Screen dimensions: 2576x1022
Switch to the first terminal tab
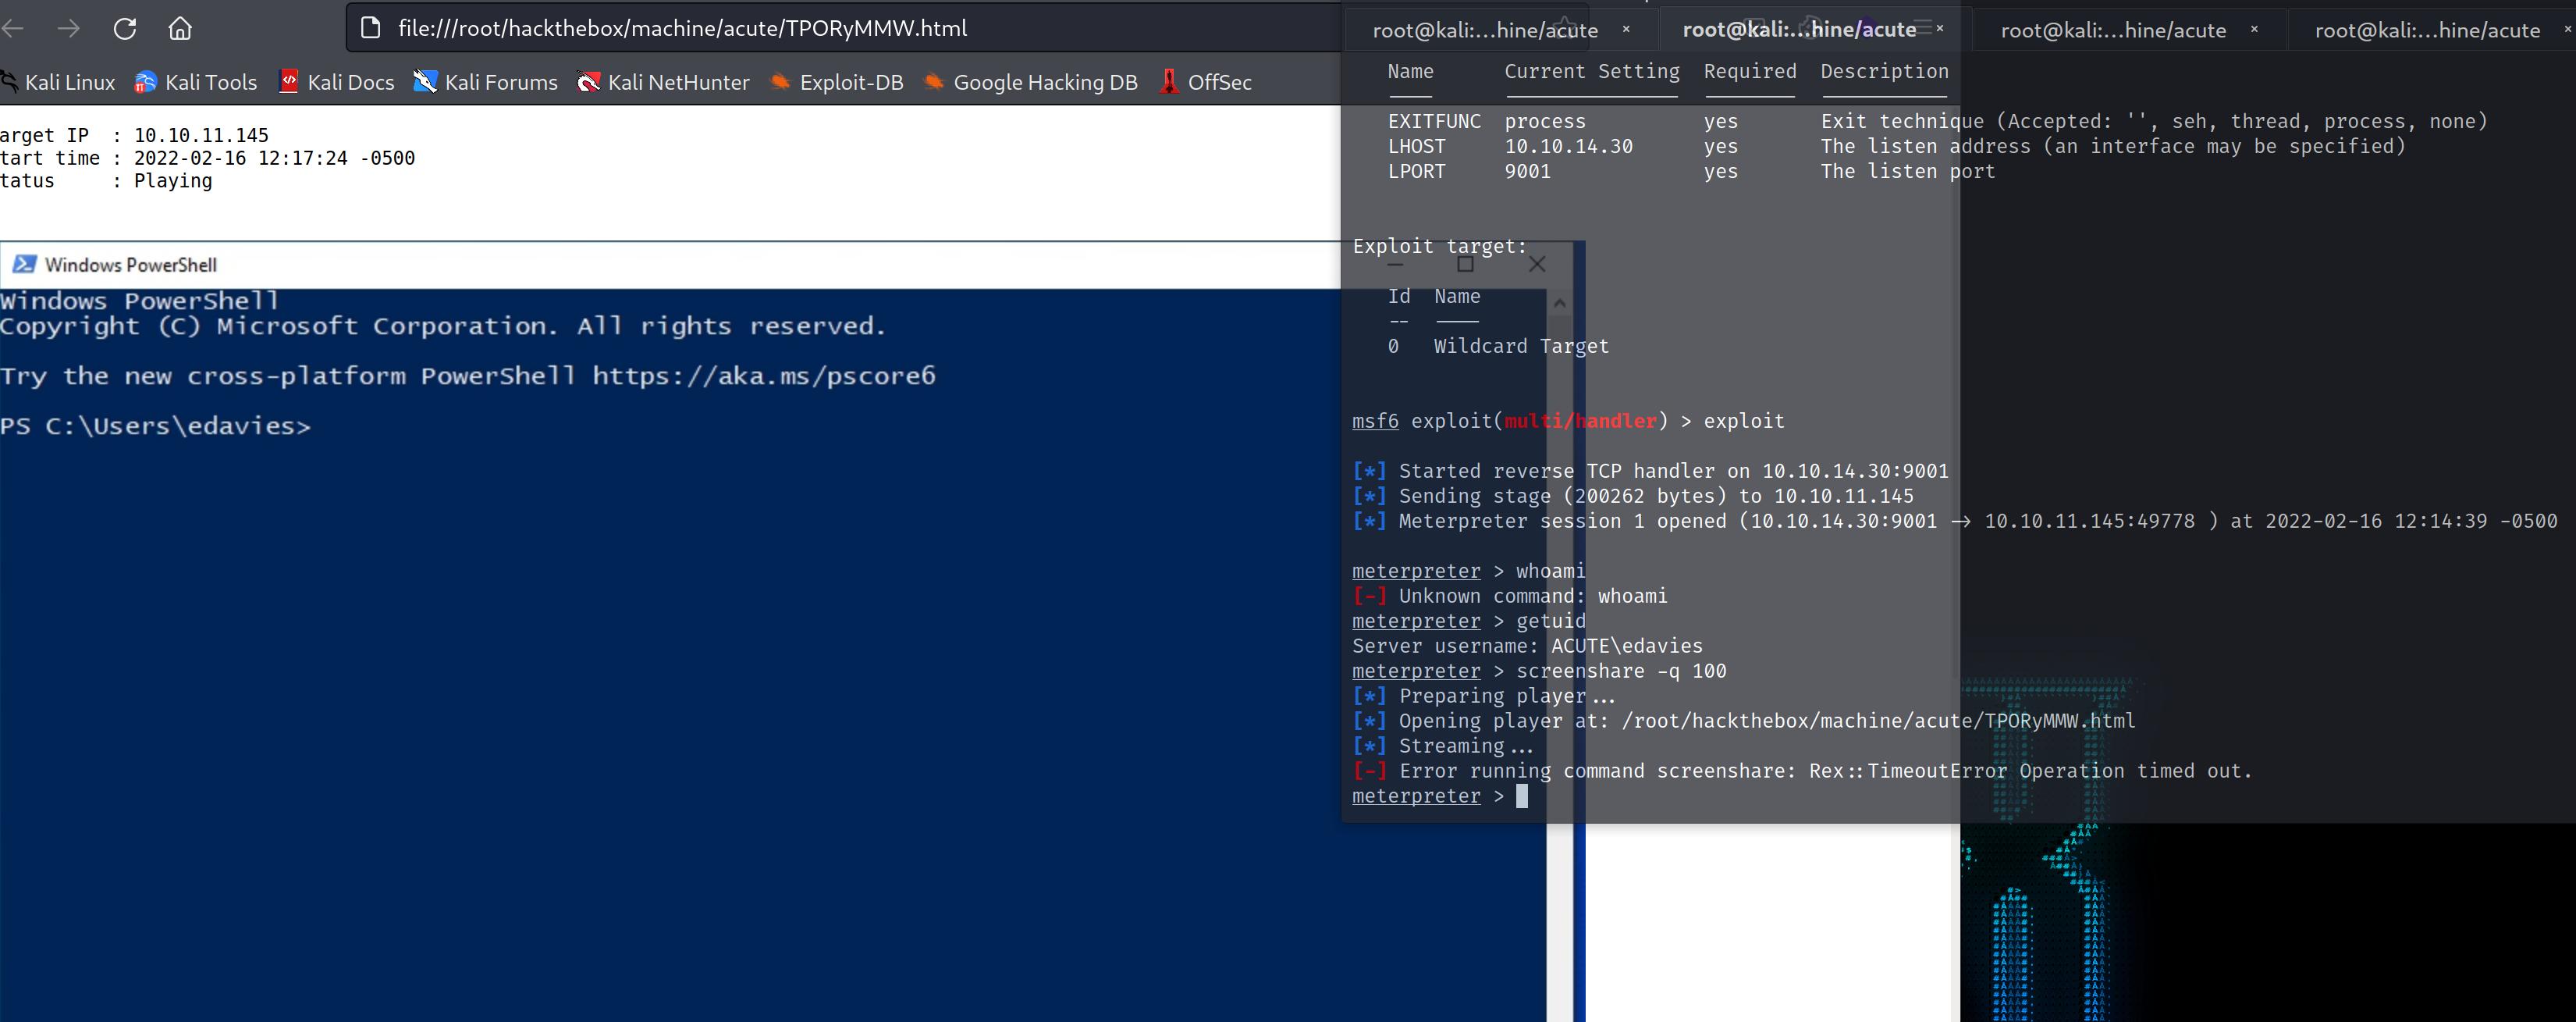point(1484,30)
